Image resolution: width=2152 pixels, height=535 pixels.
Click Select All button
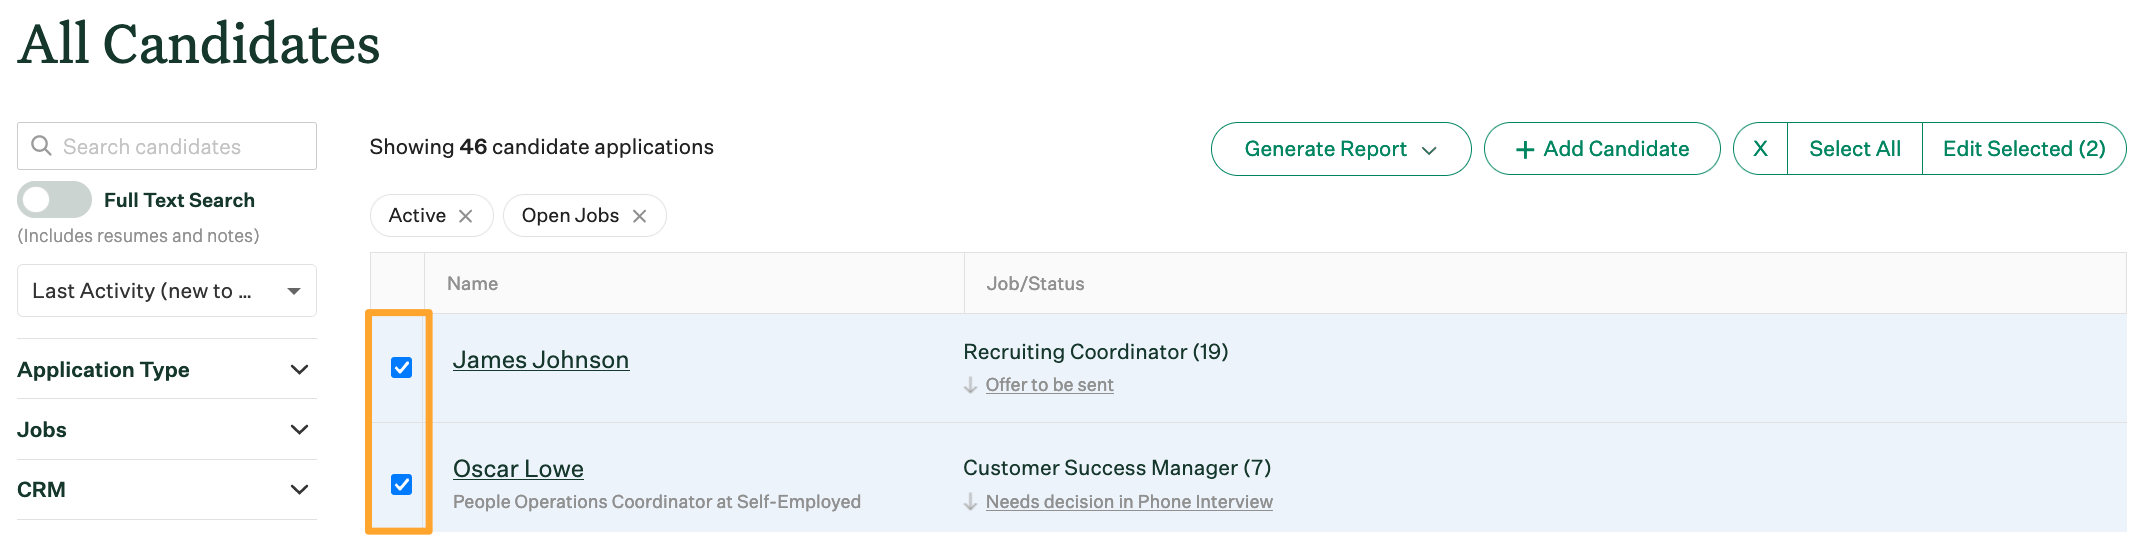[x=1854, y=149]
